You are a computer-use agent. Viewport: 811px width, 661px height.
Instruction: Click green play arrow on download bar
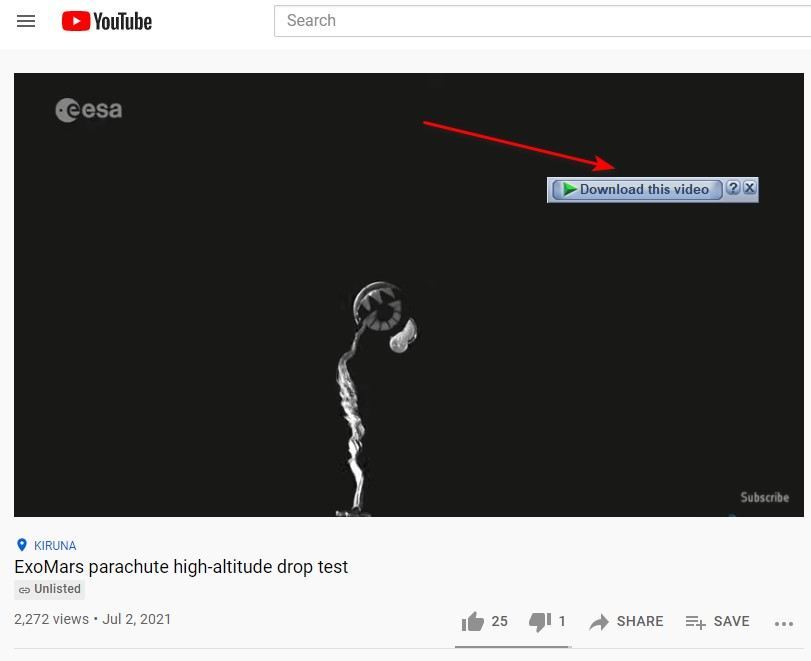coord(569,189)
